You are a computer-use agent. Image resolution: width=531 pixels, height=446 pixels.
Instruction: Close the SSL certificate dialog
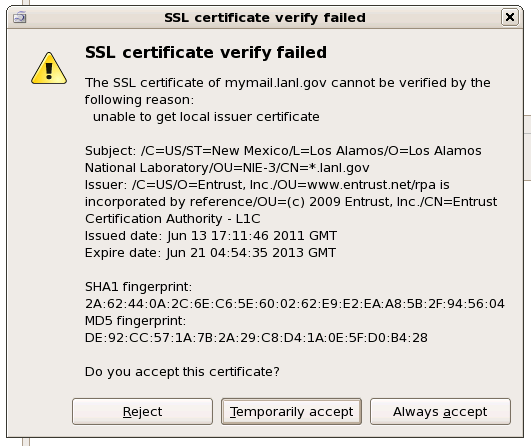(510, 17)
